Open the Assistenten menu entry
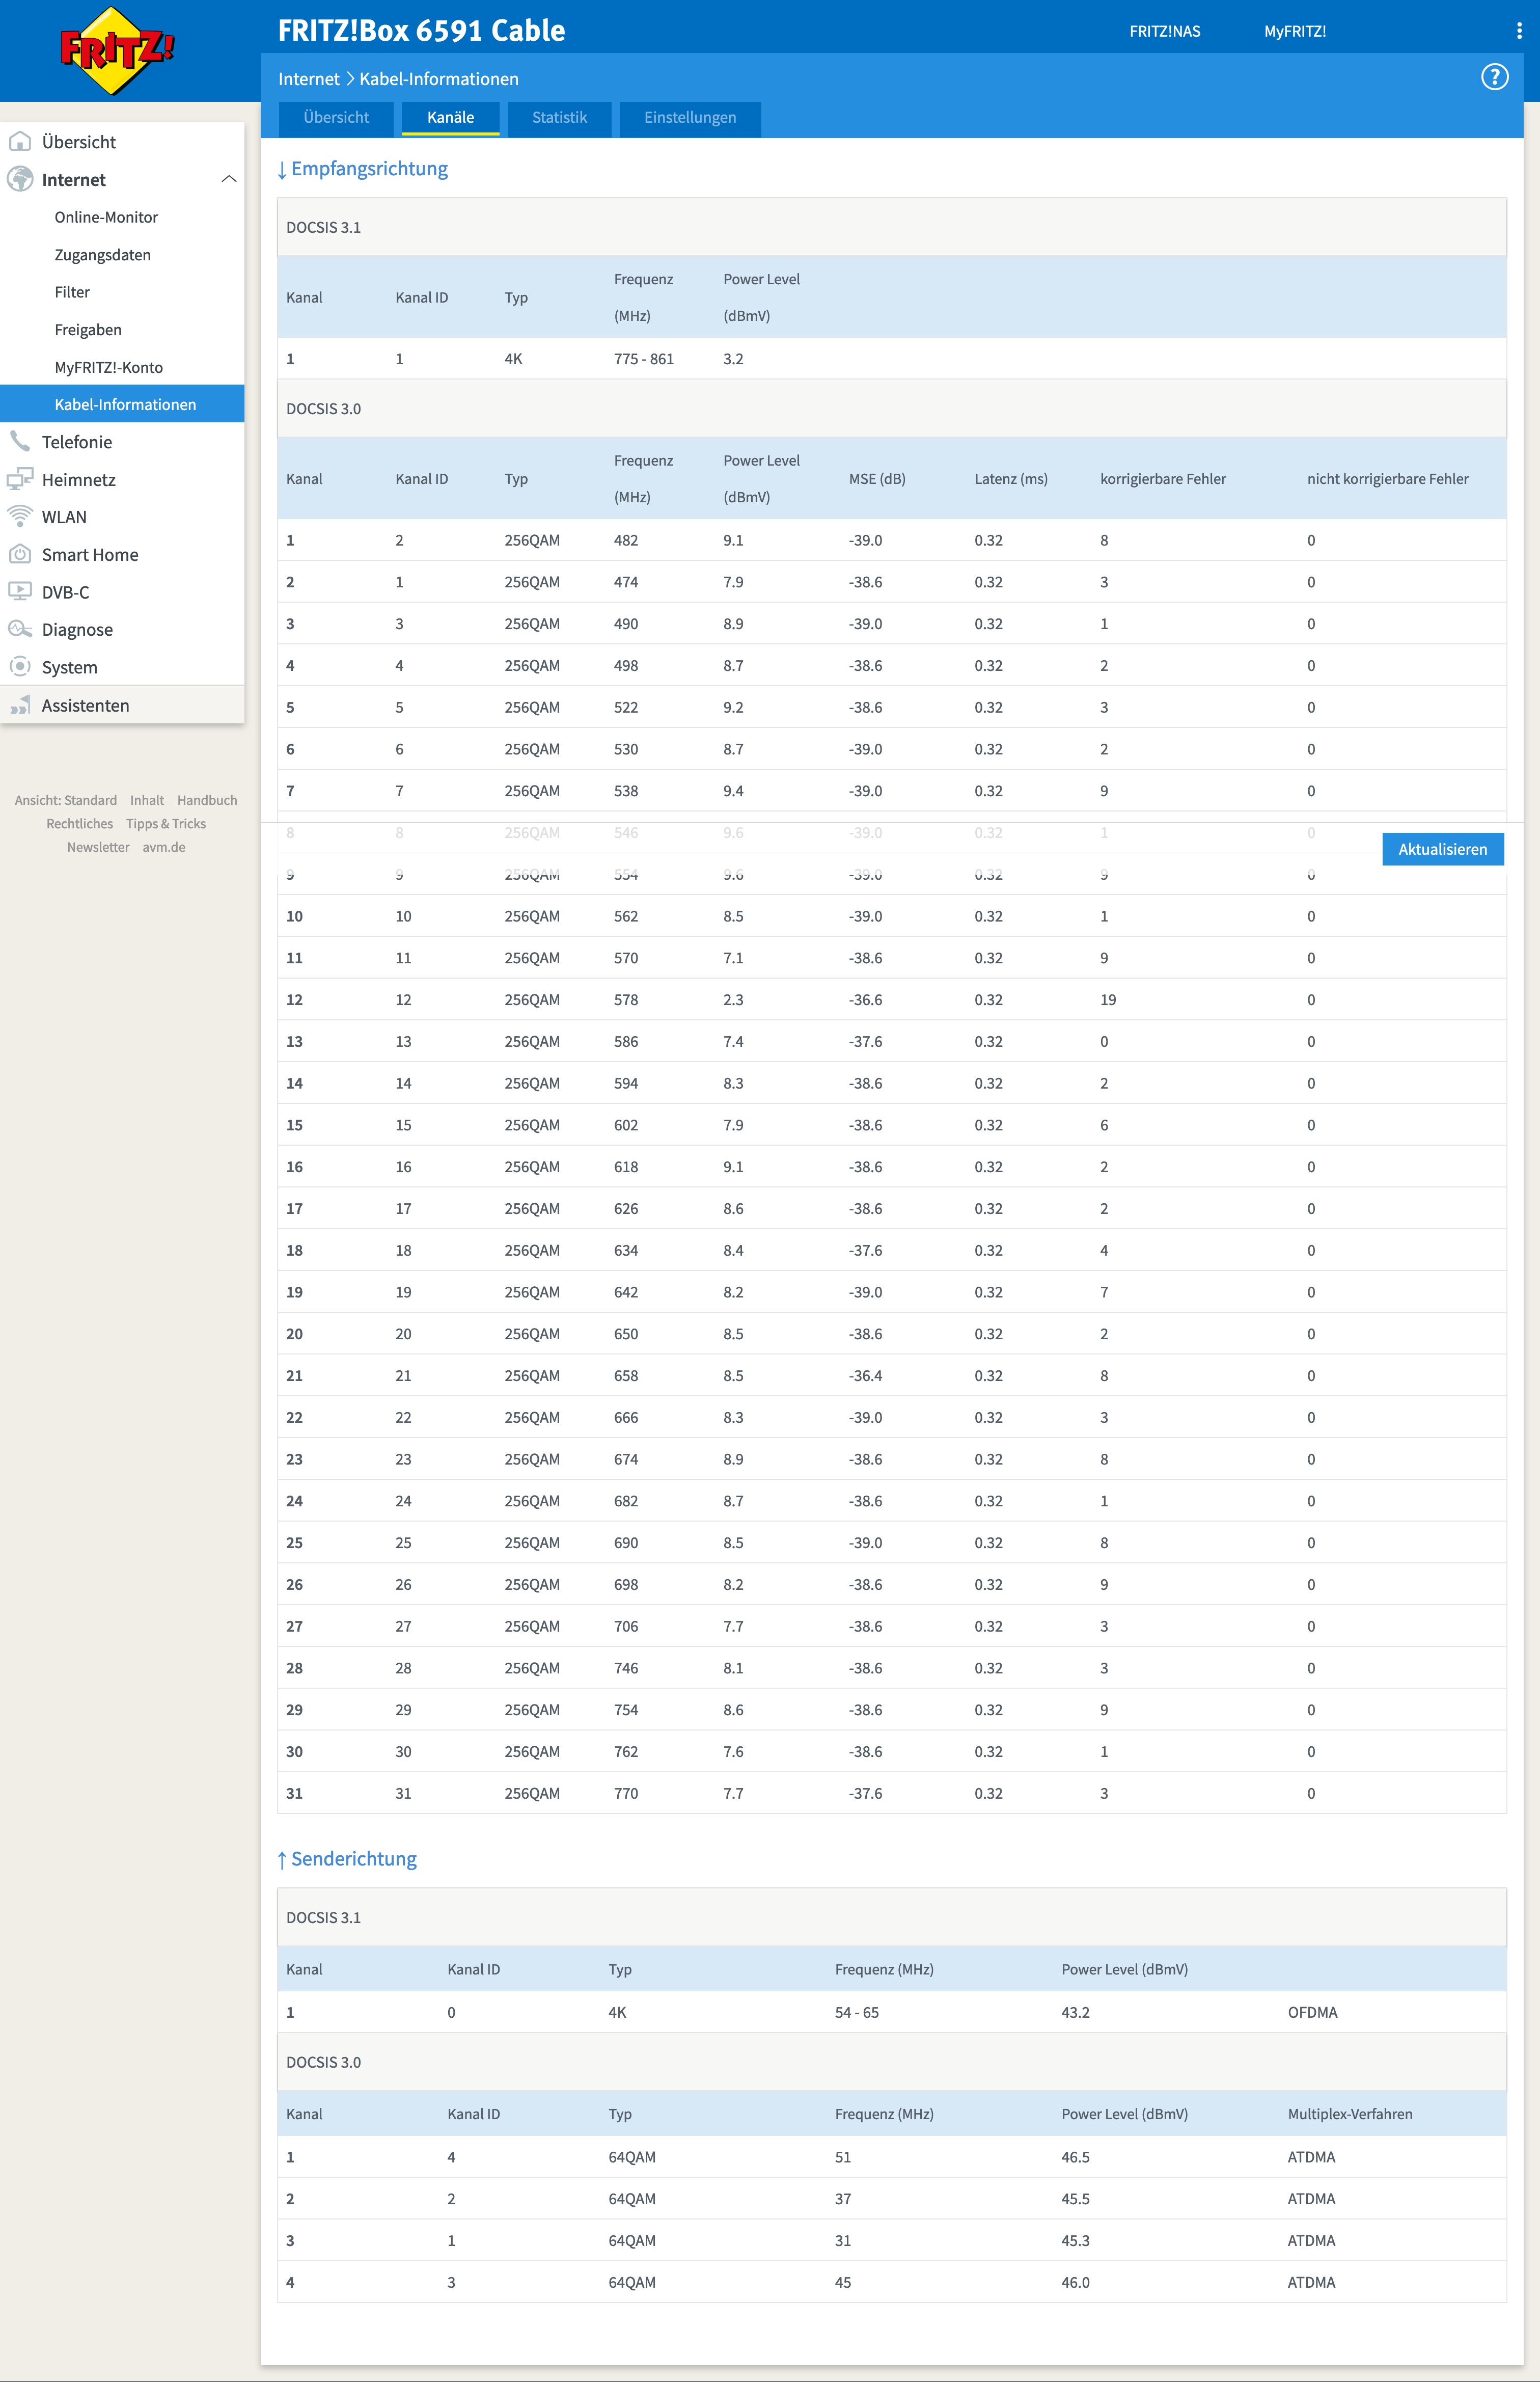This screenshot has height=2382, width=1540. (x=85, y=705)
